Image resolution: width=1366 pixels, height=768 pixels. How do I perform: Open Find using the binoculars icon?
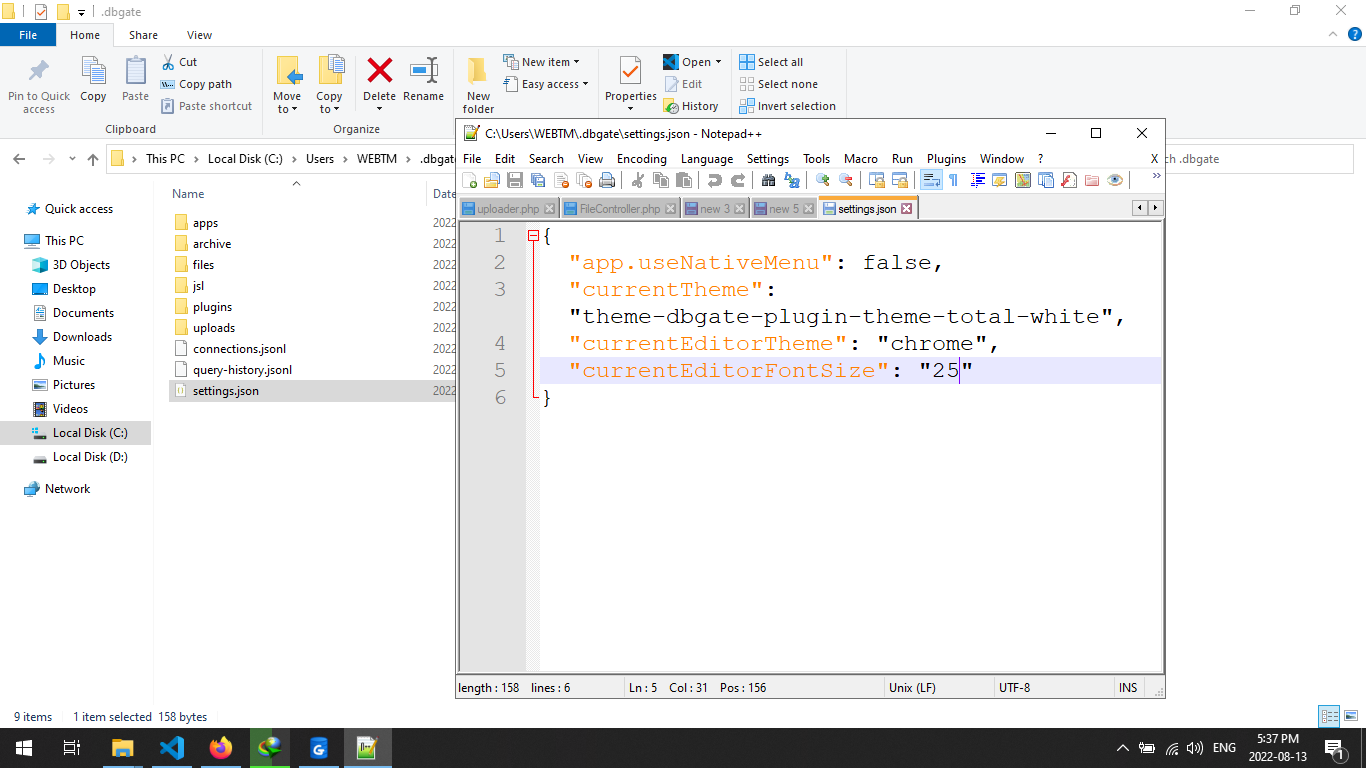[x=768, y=180]
